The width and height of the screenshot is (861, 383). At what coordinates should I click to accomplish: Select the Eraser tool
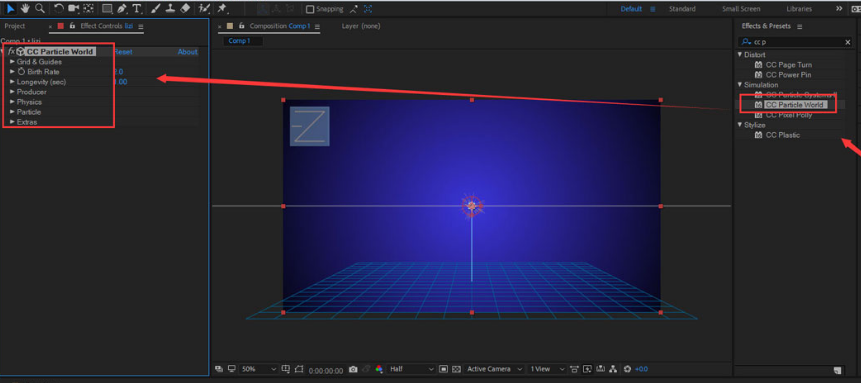click(185, 8)
